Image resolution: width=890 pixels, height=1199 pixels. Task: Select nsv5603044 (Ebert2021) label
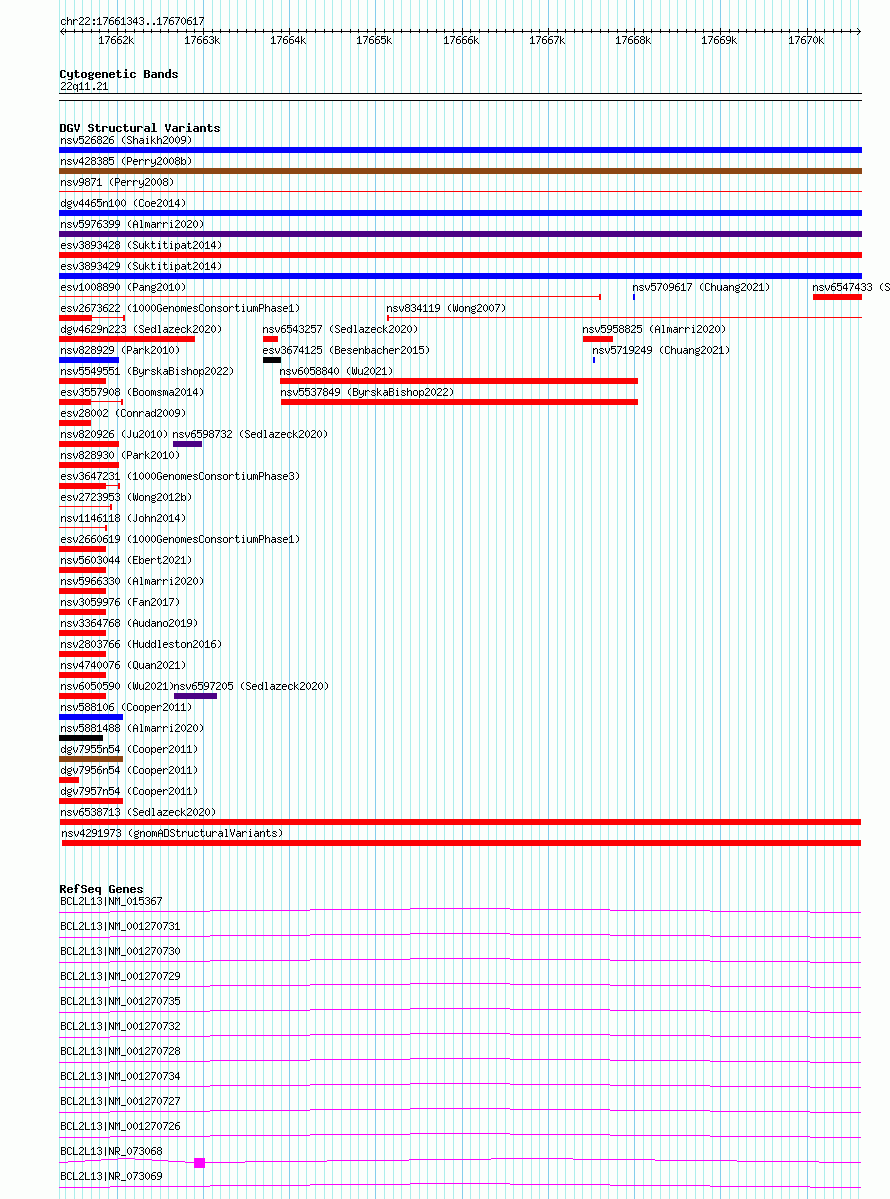pyautogui.click(x=126, y=561)
